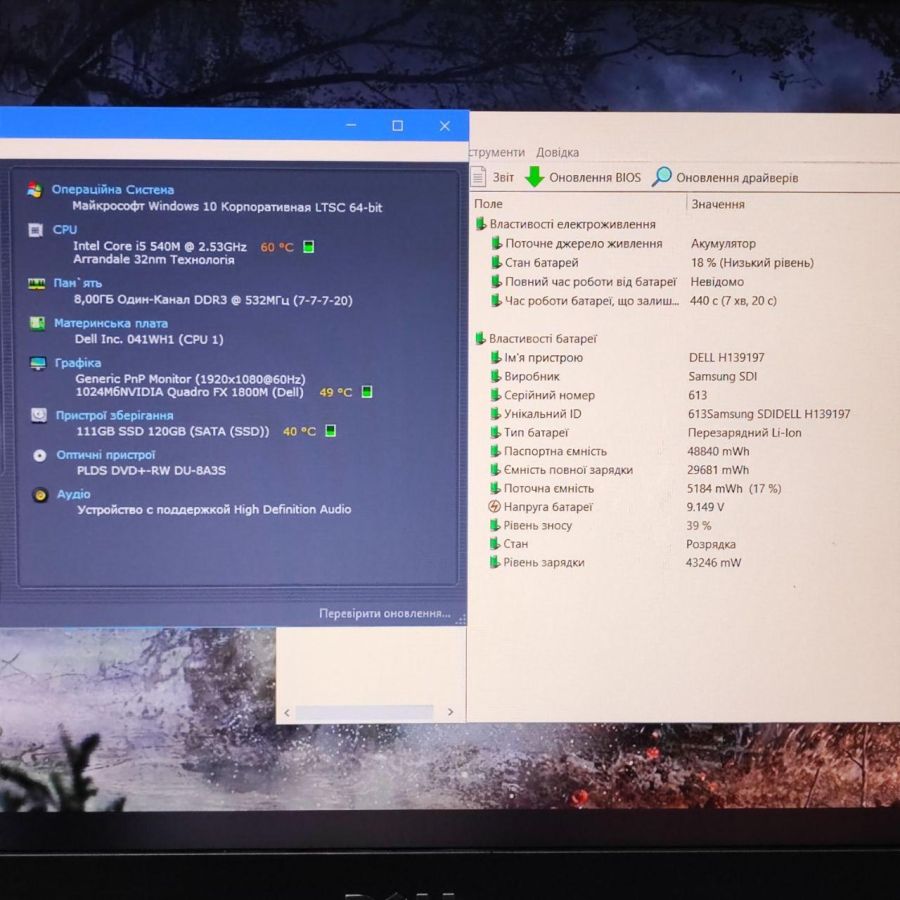Click the monitor icon by Графіка
Screen dimensions: 900x900
coord(38,363)
